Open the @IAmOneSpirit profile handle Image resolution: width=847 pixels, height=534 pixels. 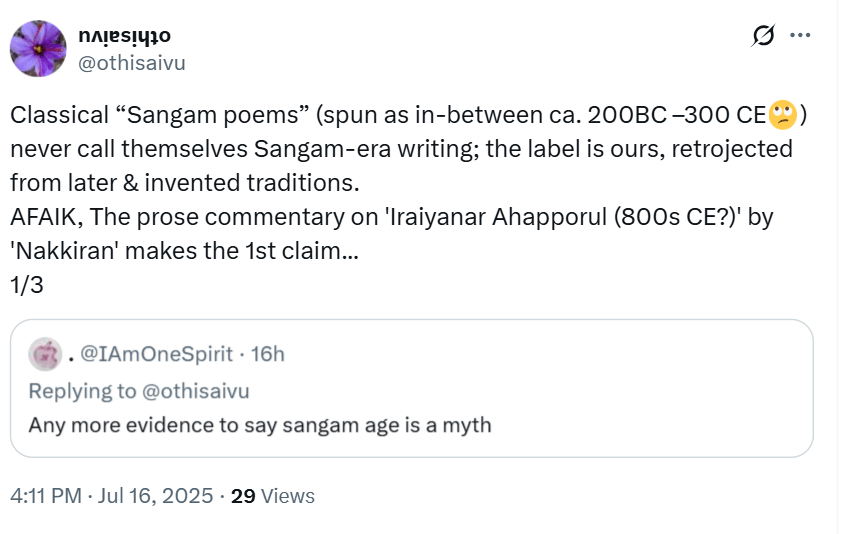(x=157, y=353)
